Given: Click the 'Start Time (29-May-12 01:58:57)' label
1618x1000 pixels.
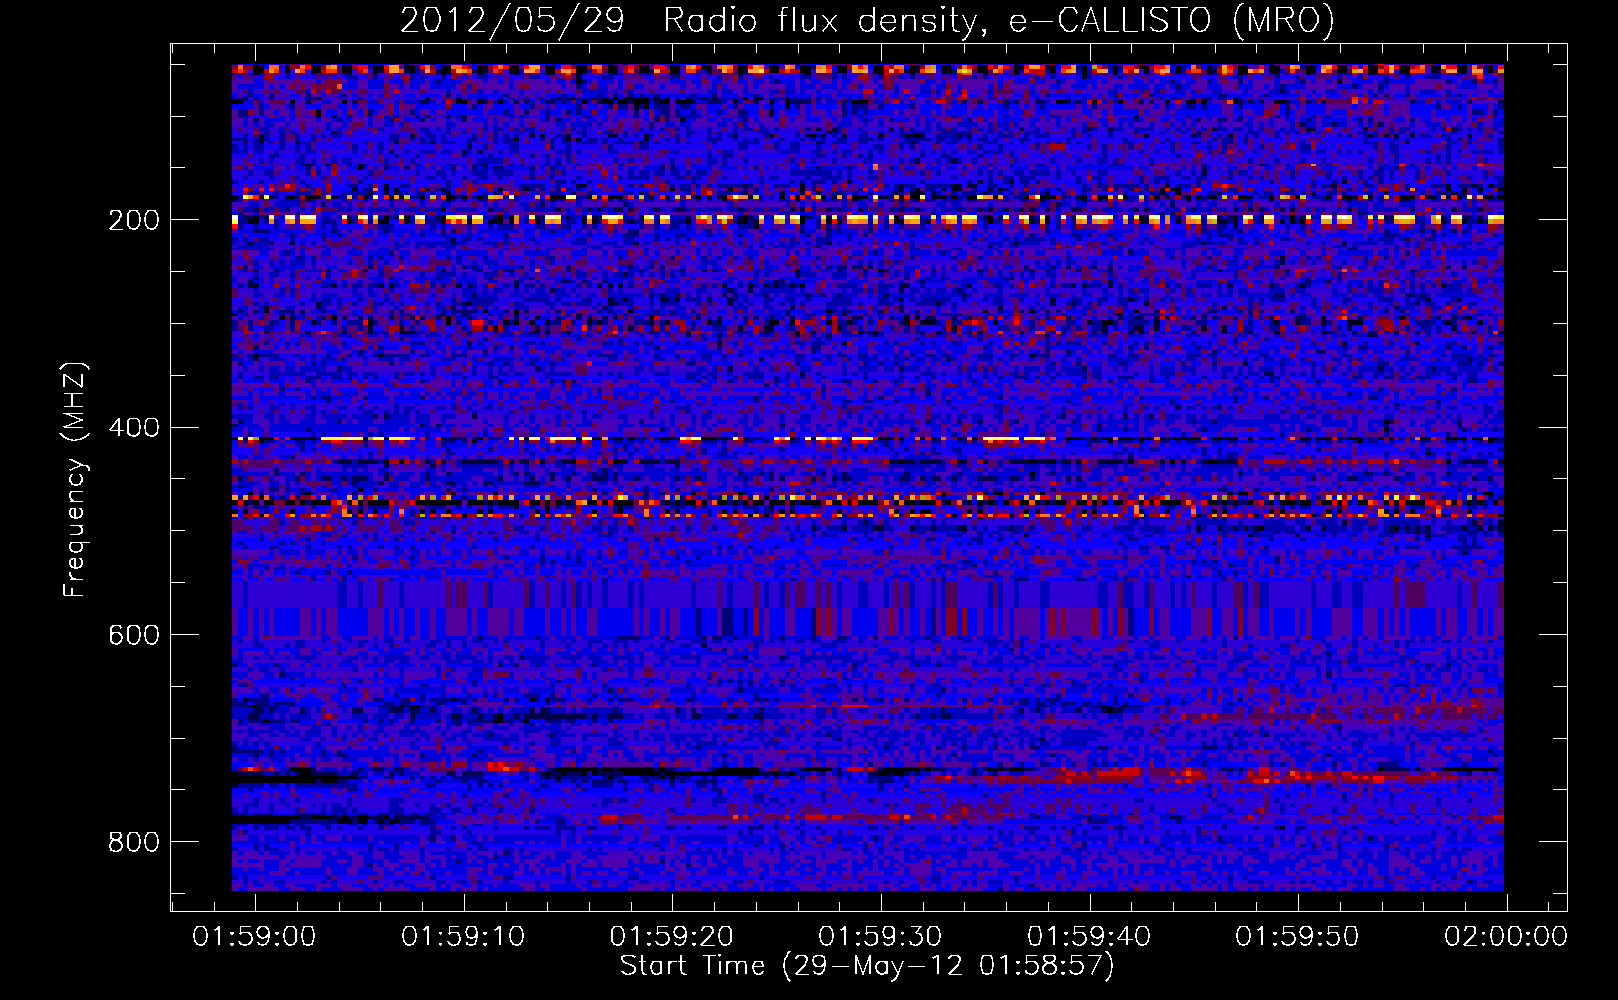Looking at the screenshot, I should pyautogui.click(x=867, y=966).
